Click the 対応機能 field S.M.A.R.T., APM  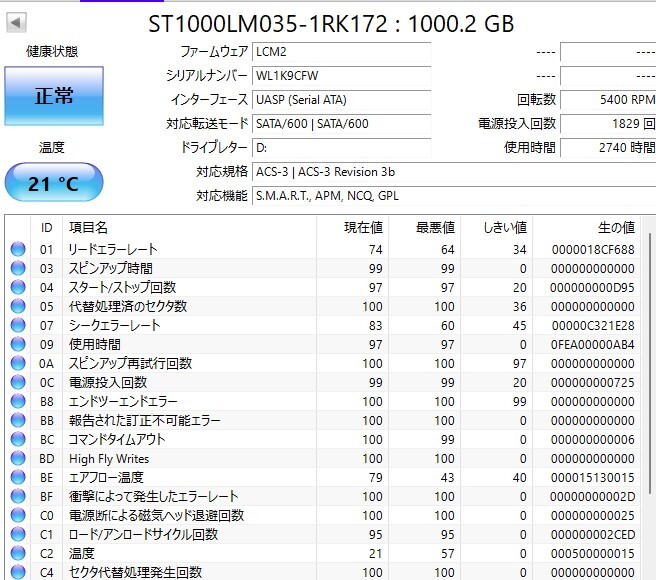(454, 196)
